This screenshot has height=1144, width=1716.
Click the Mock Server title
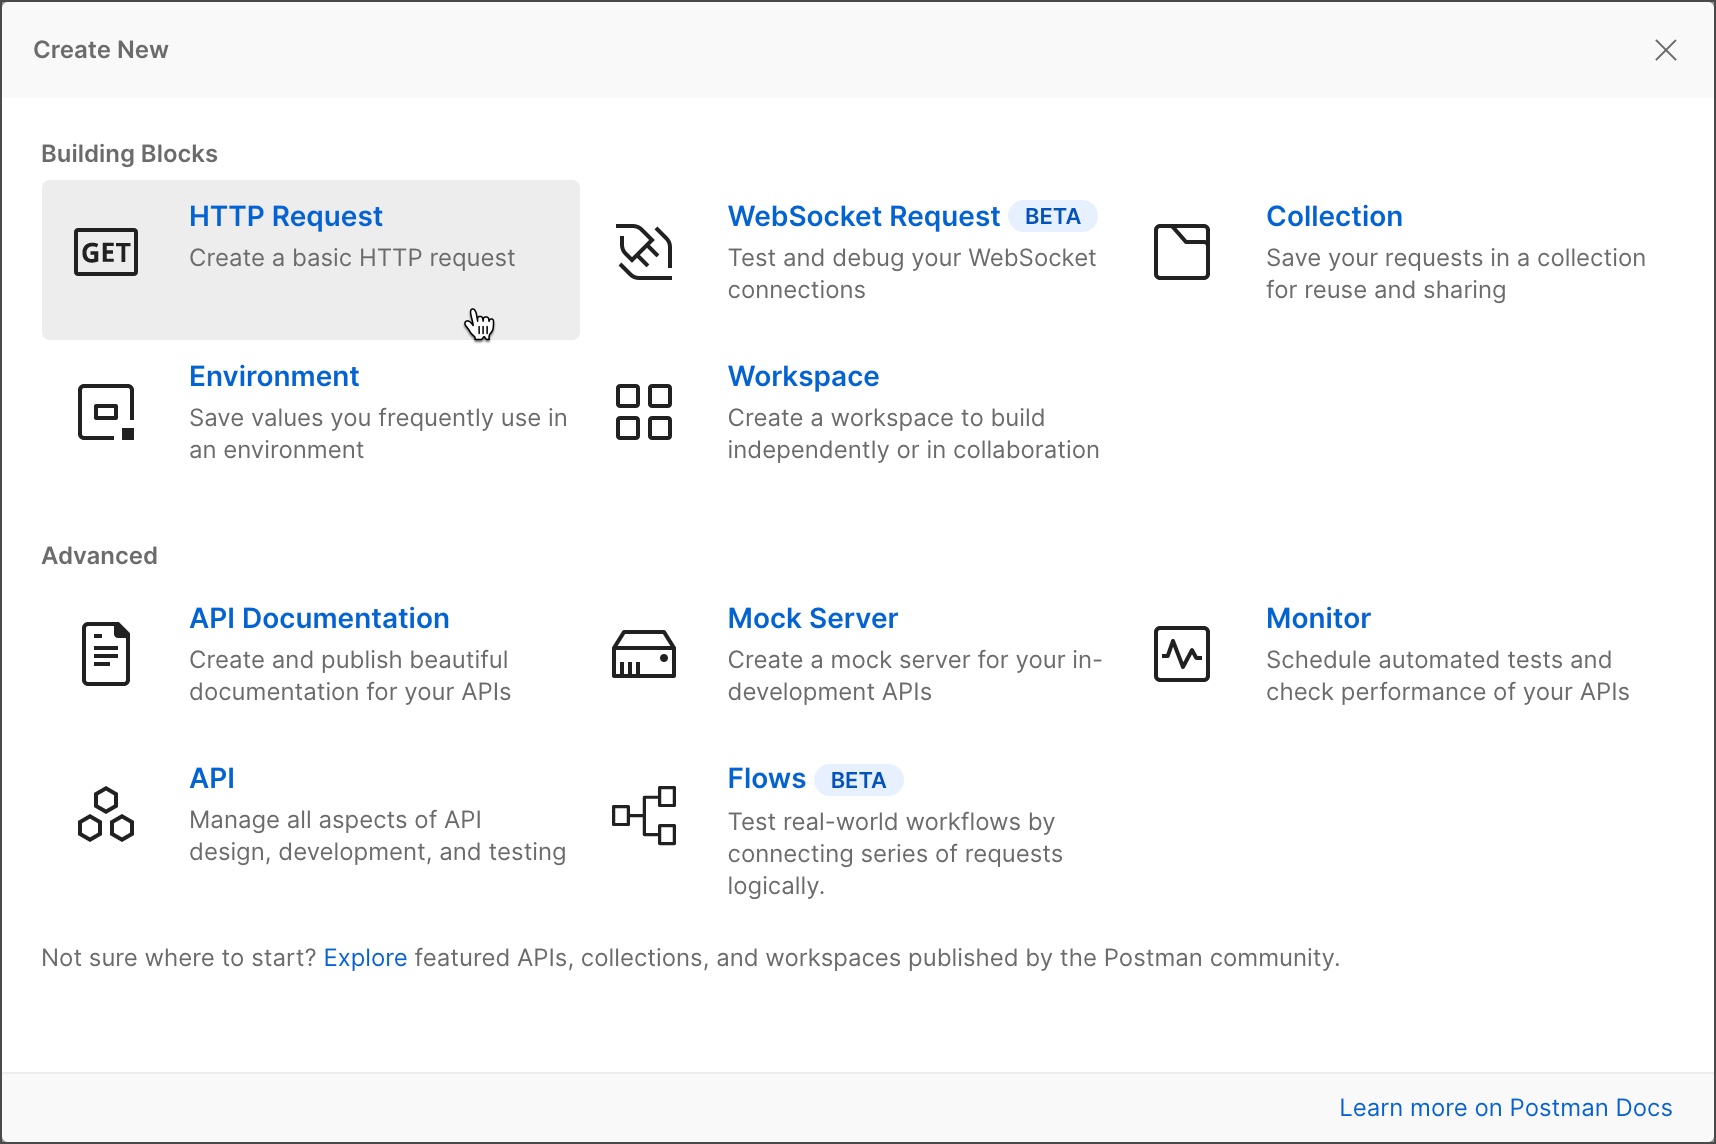[812, 618]
